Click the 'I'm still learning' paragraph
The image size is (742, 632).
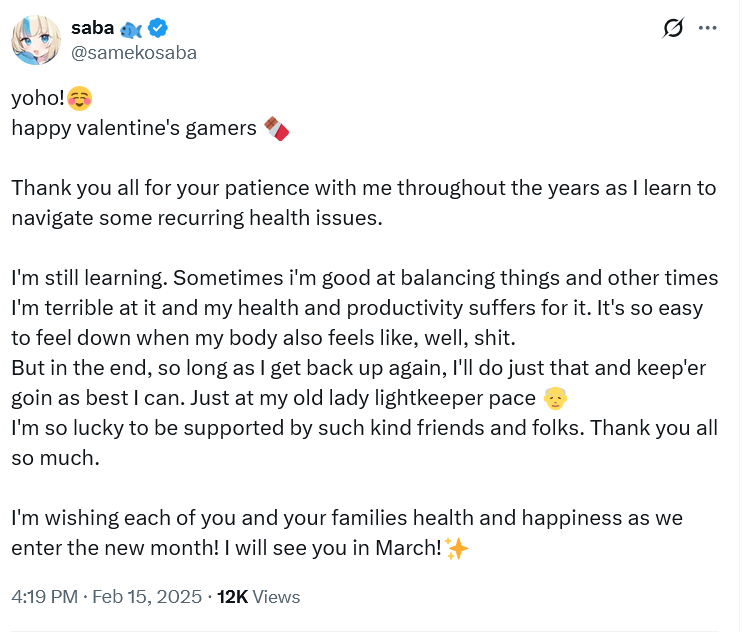coord(364,308)
